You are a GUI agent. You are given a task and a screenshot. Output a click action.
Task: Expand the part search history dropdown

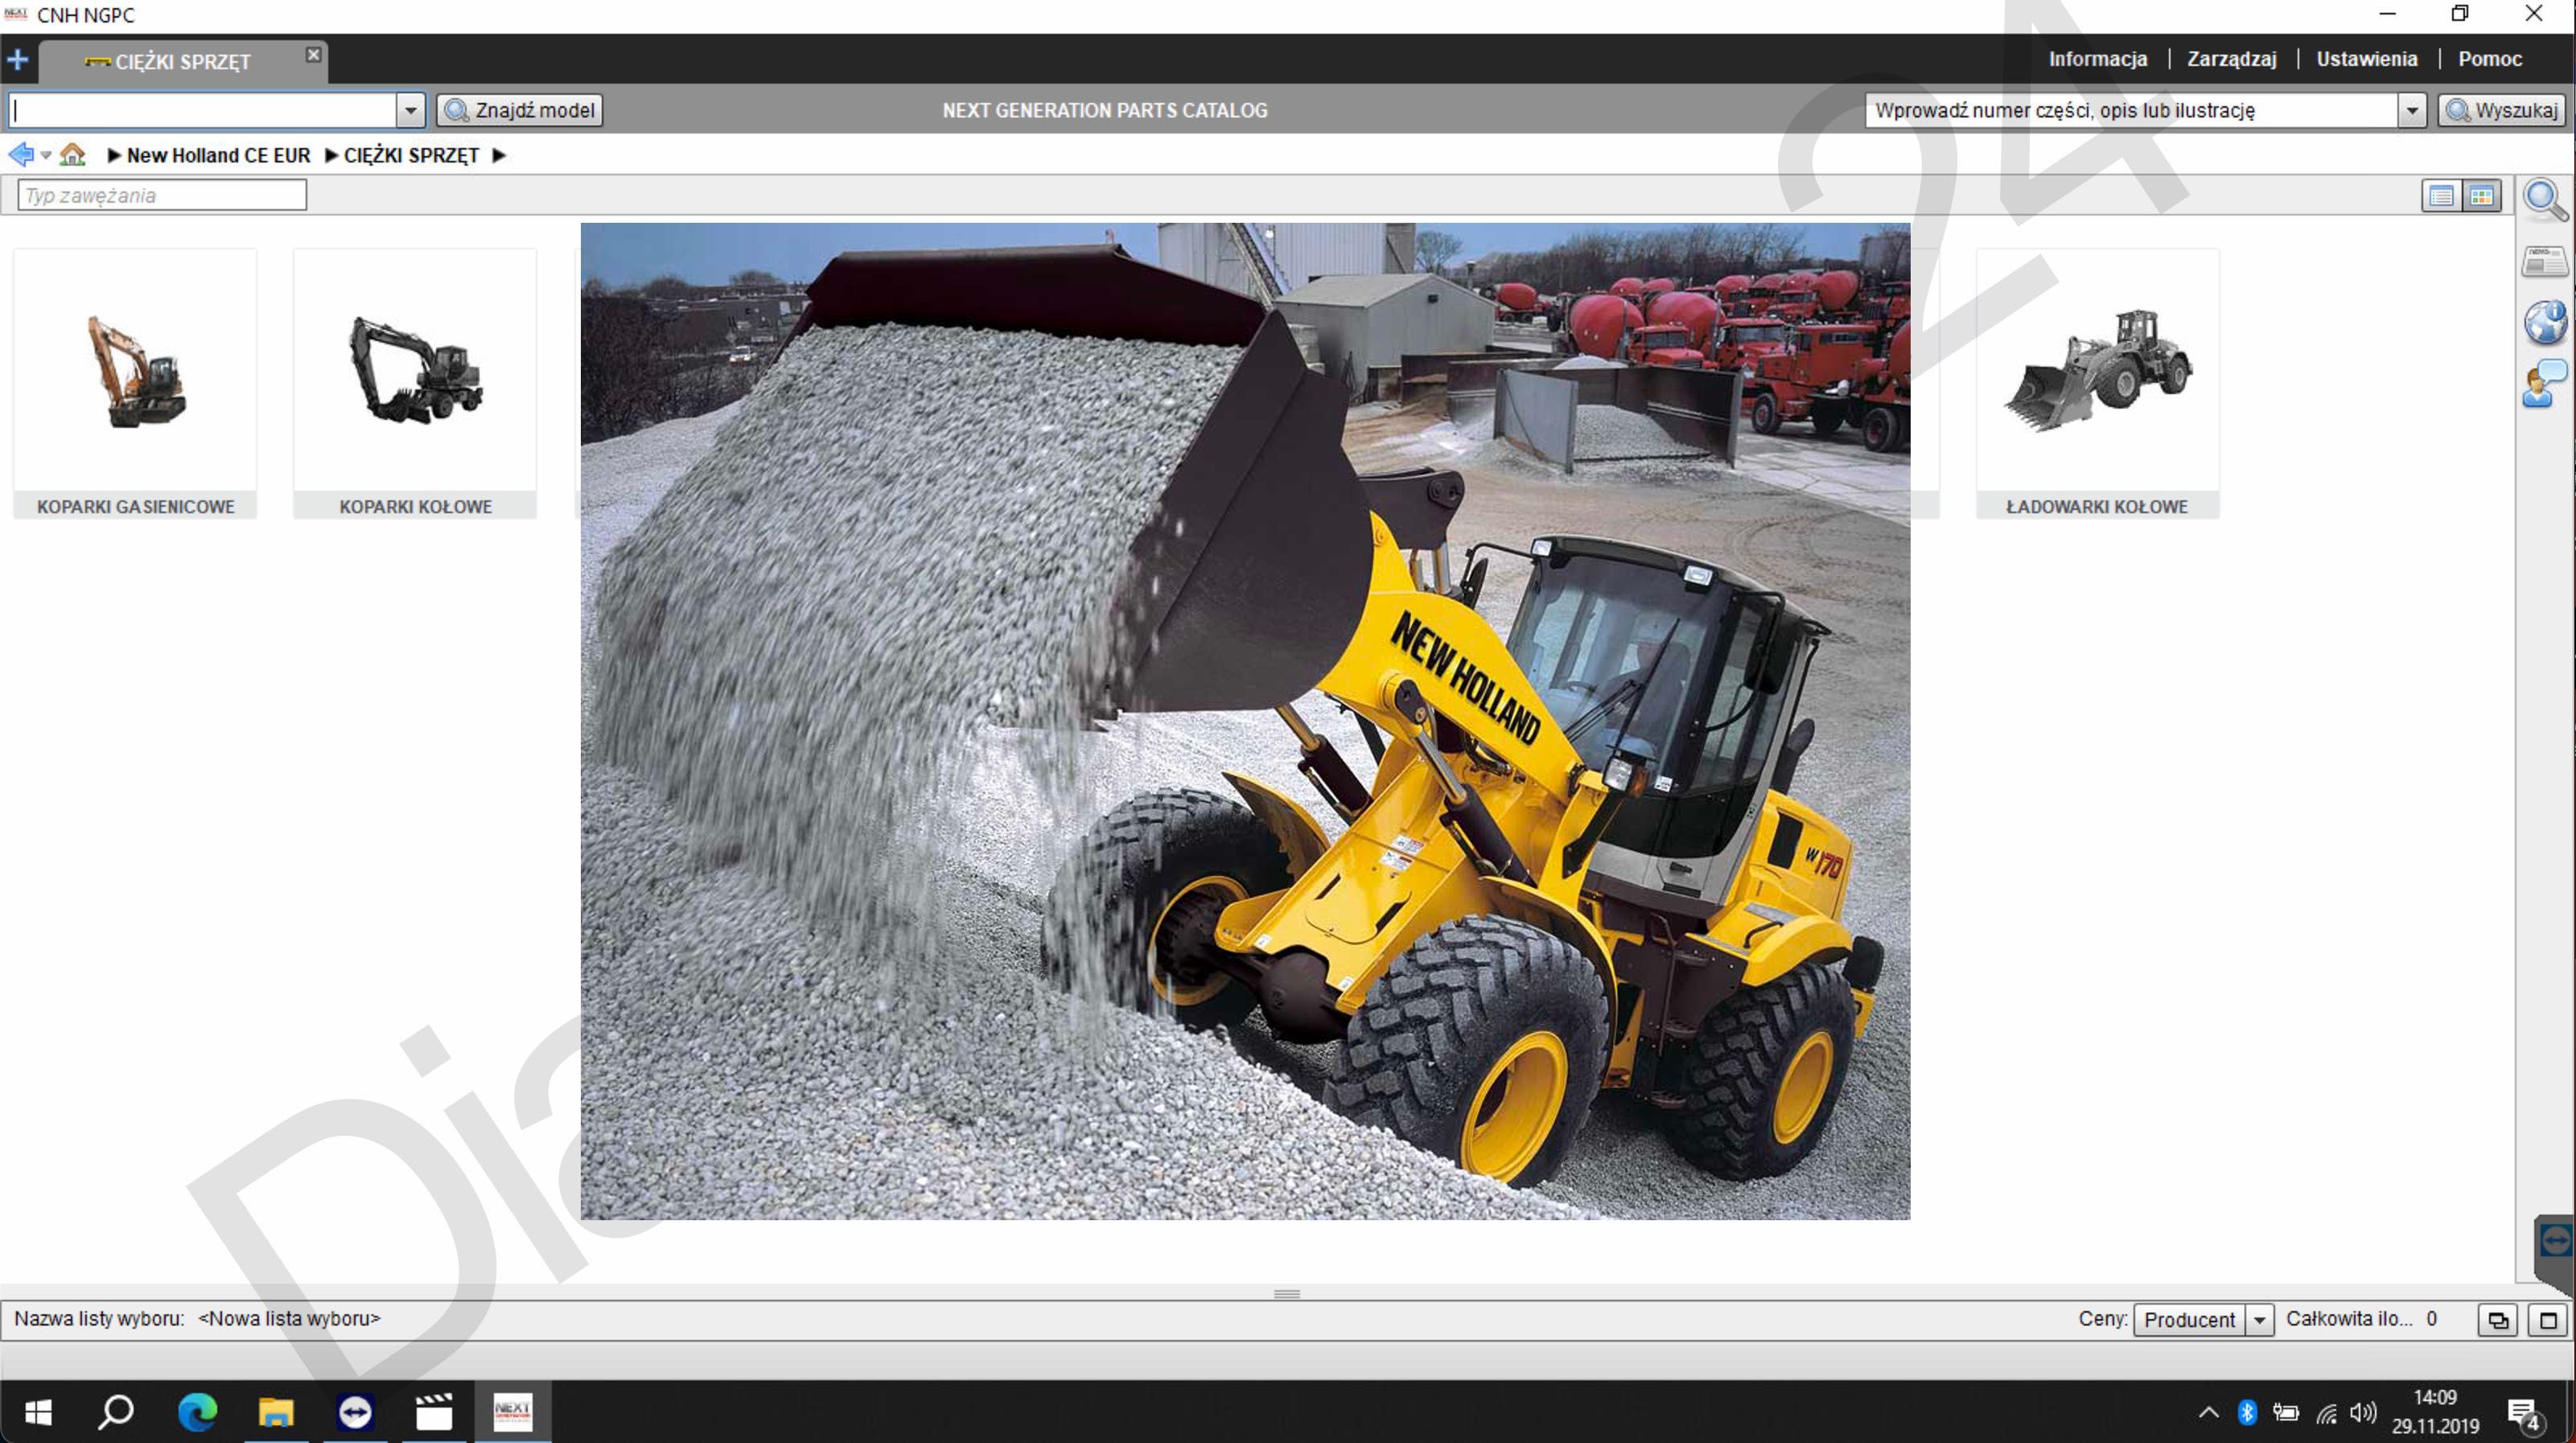click(x=2412, y=110)
